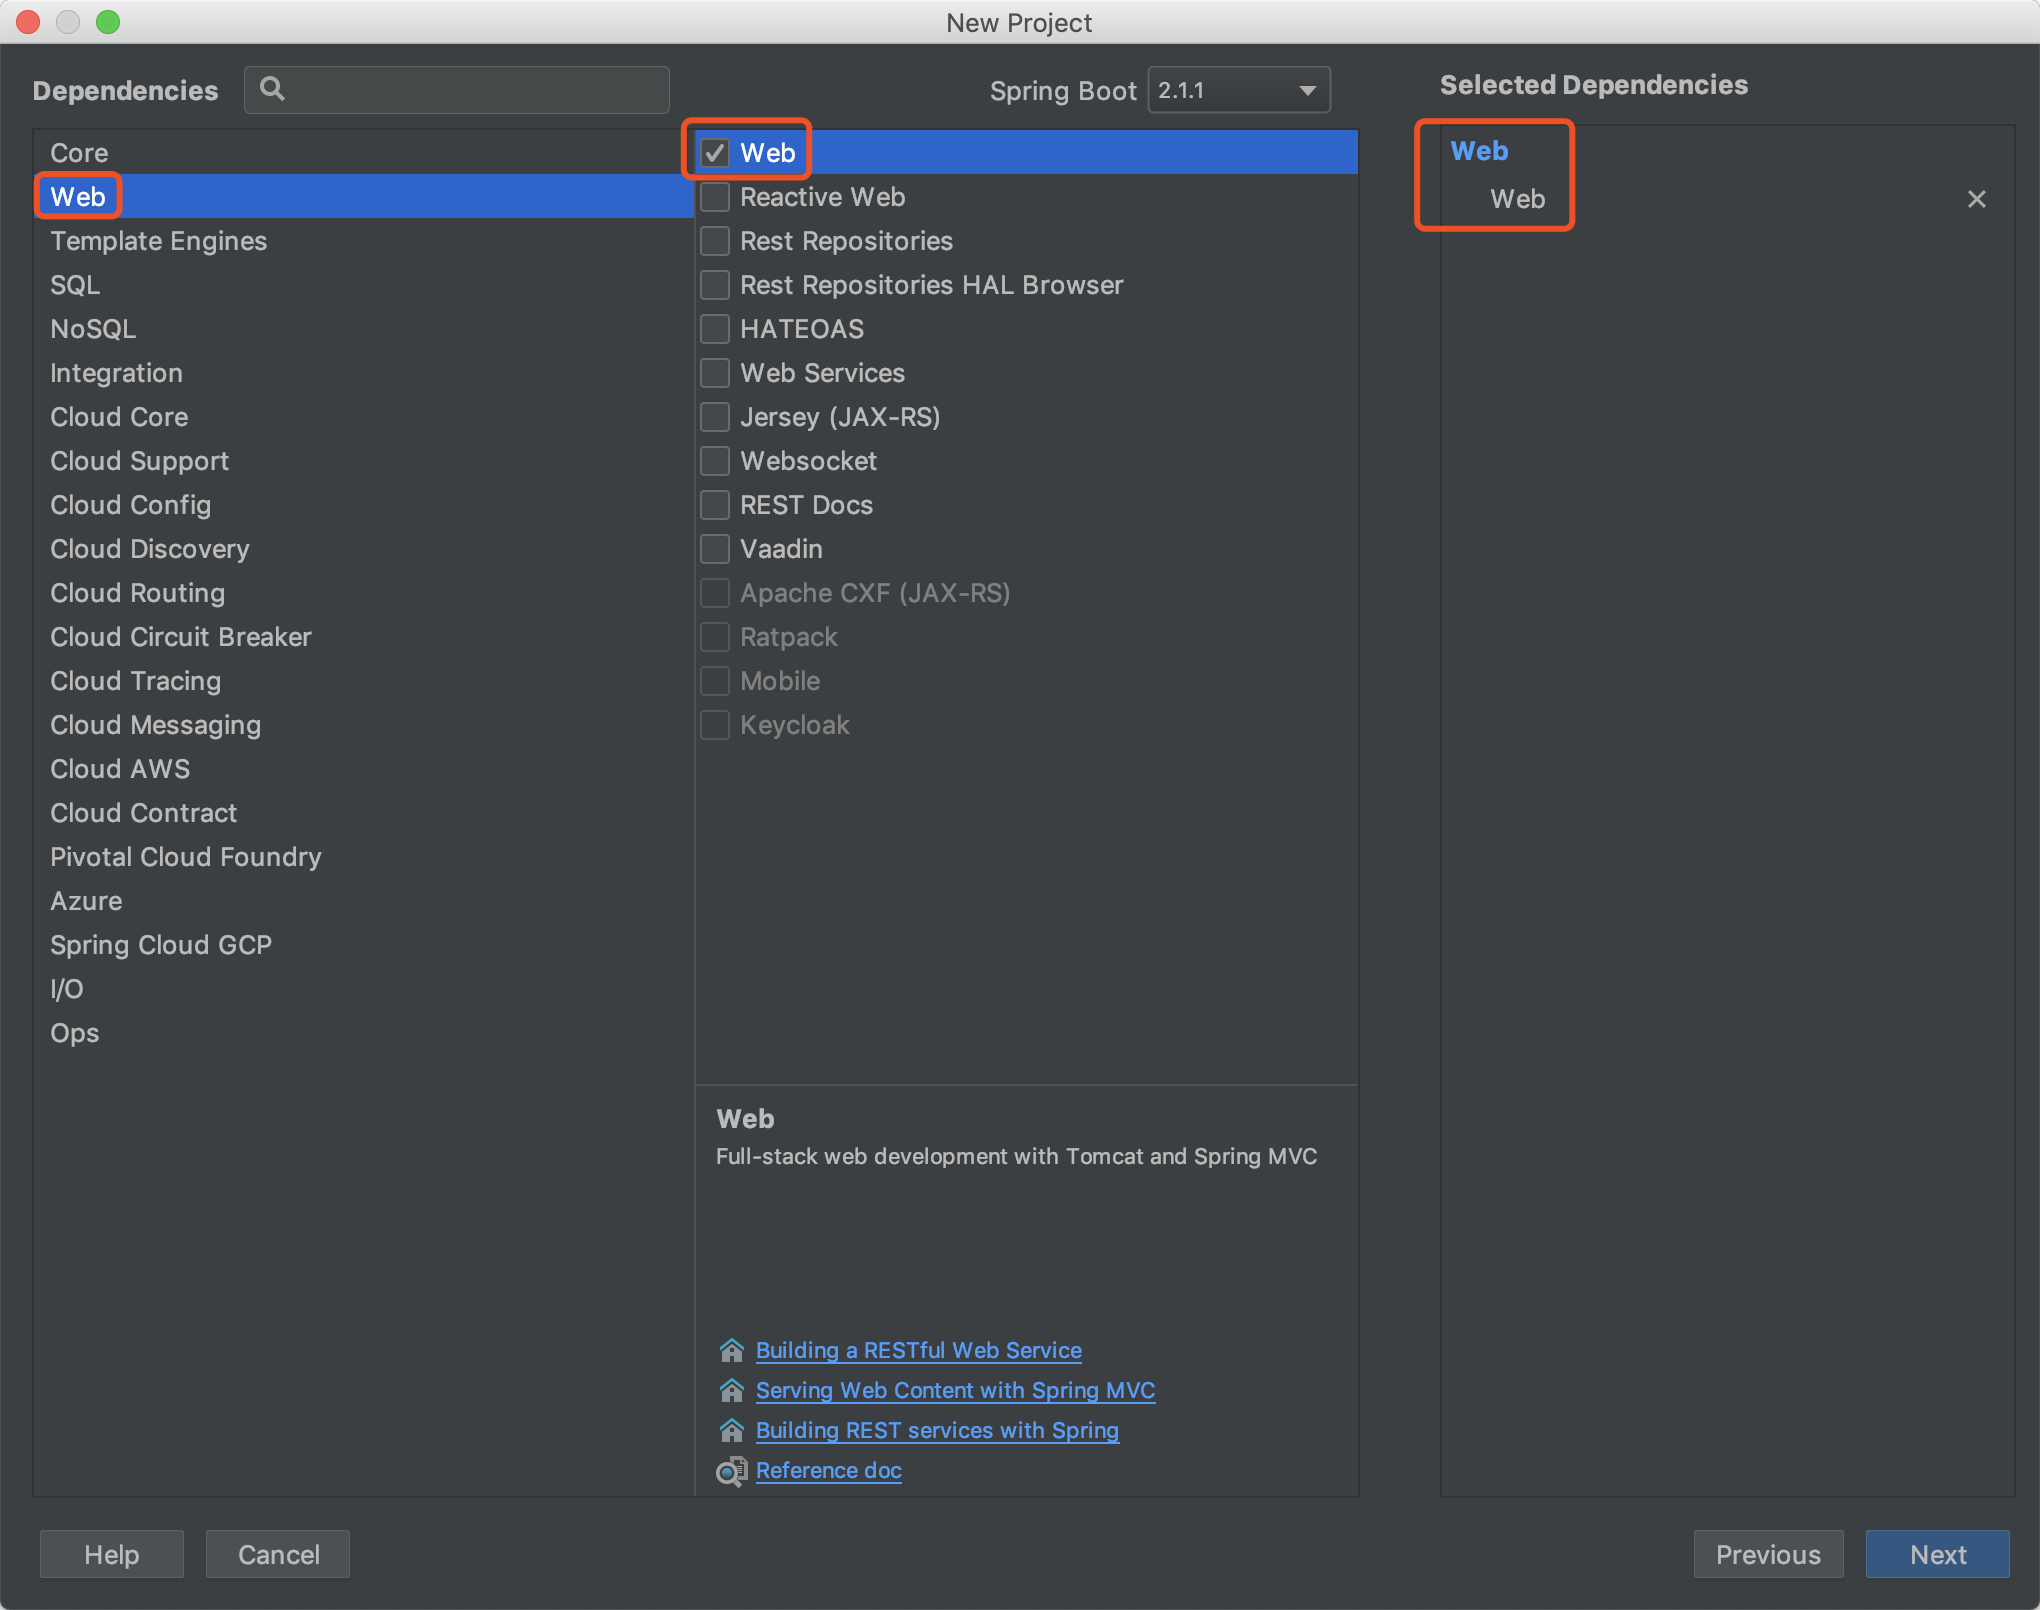Image resolution: width=2040 pixels, height=1610 pixels.
Task: Enable the Reactive Web checkbox
Action: click(x=715, y=197)
